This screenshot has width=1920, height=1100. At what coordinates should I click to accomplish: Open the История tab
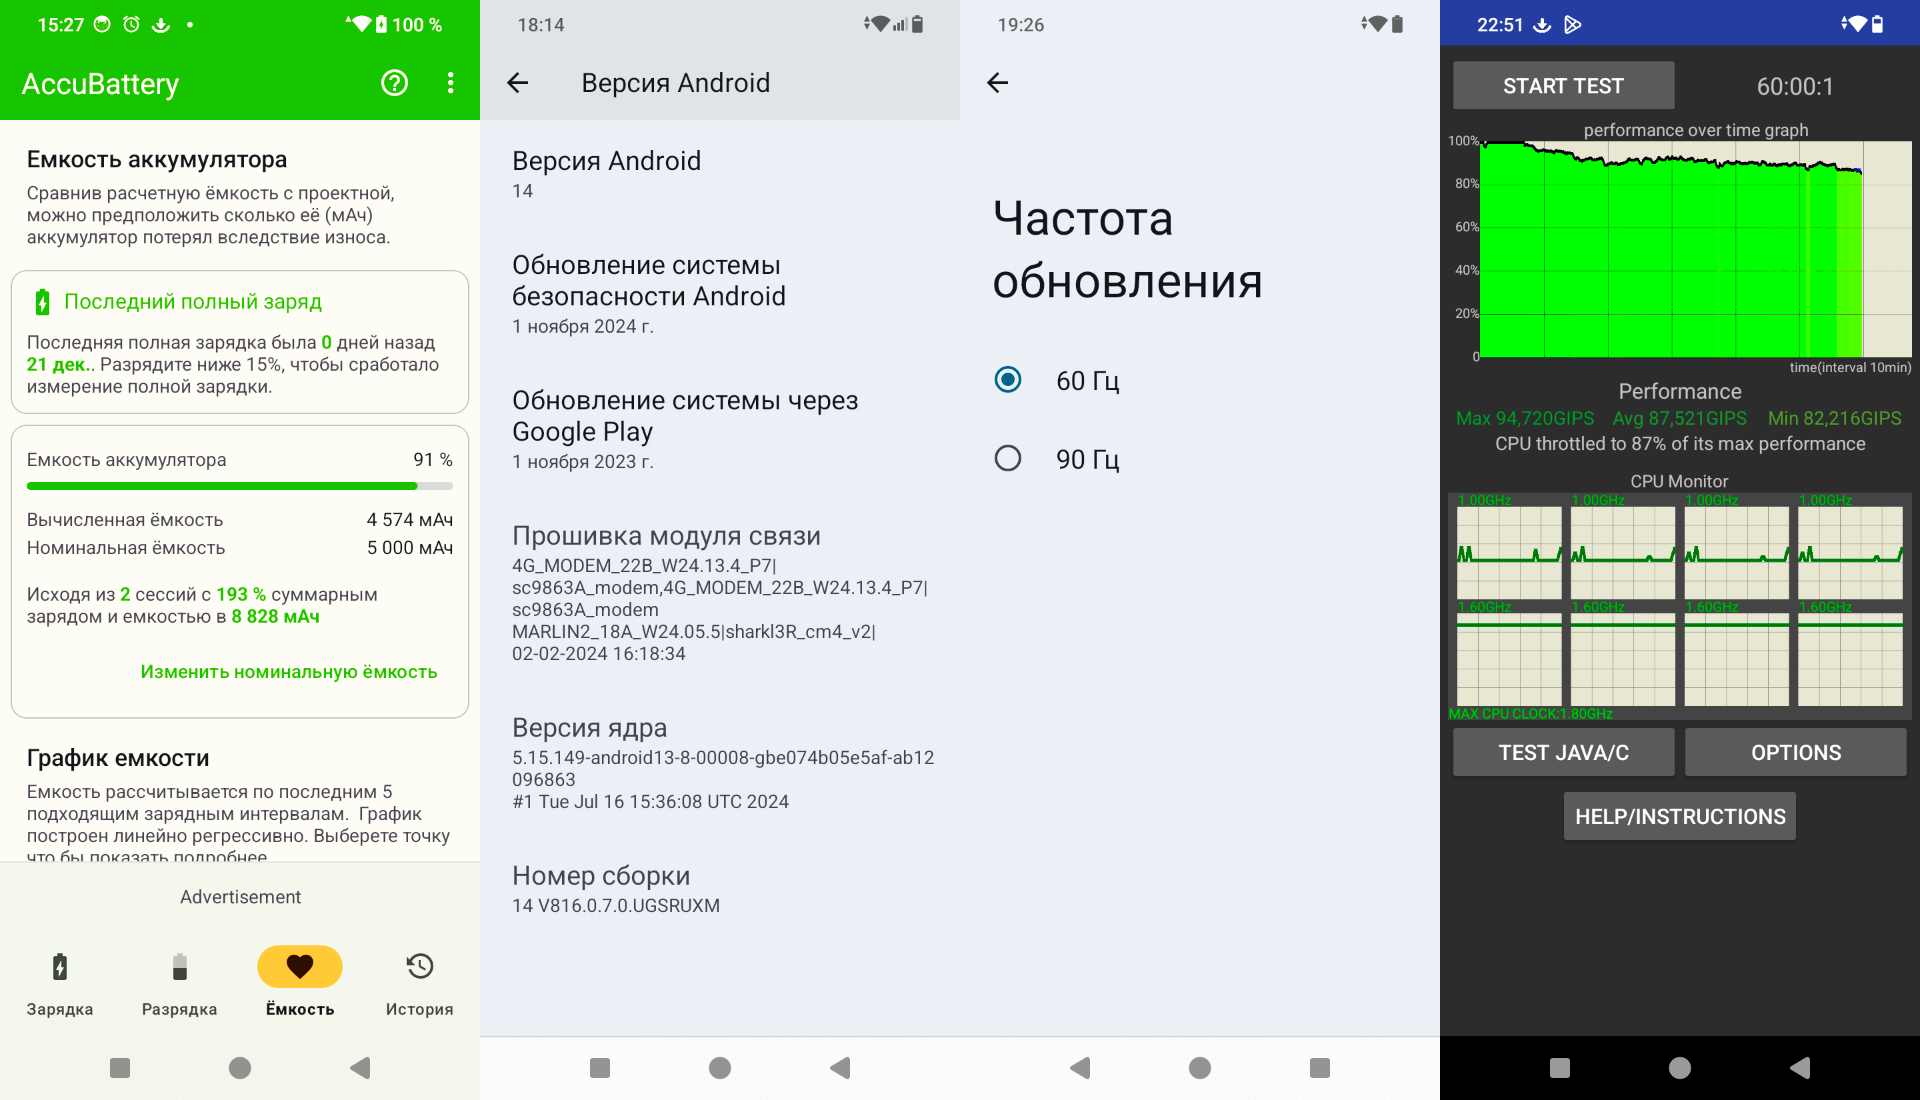click(x=420, y=985)
